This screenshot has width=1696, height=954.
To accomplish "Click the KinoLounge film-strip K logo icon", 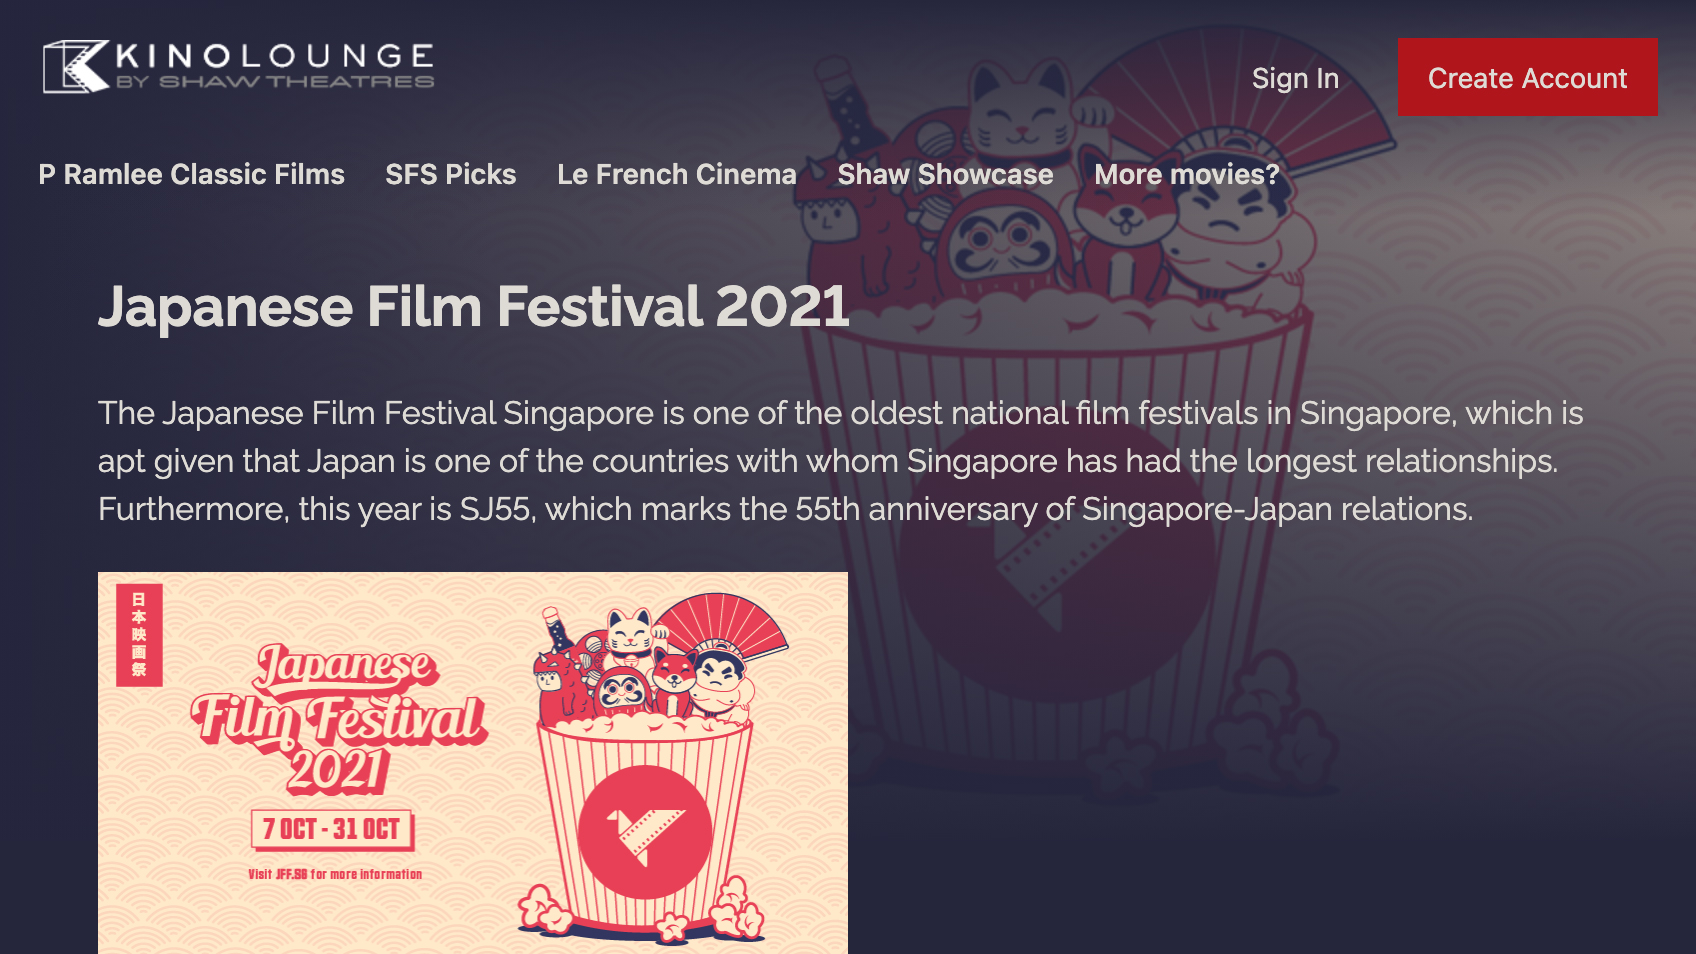I will coord(76,67).
